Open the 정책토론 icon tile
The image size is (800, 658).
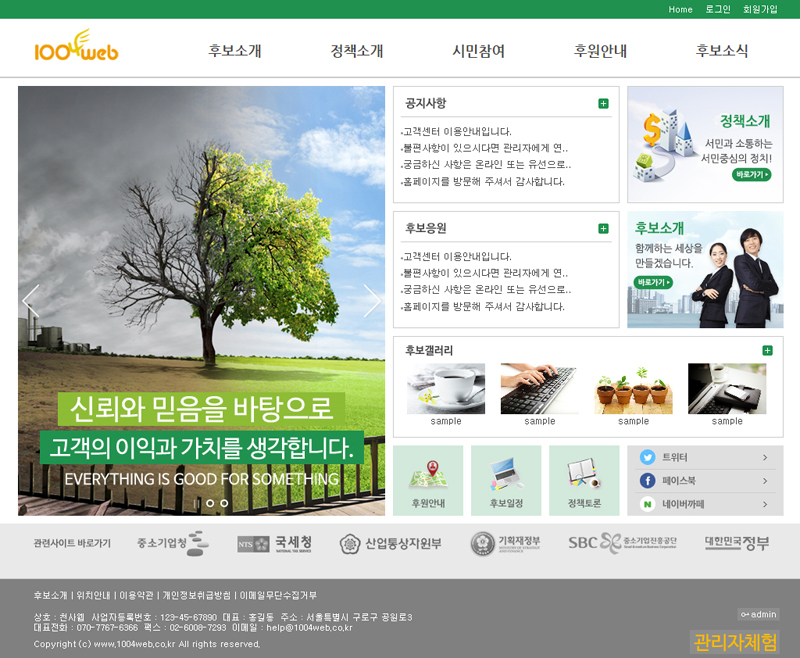[584, 480]
